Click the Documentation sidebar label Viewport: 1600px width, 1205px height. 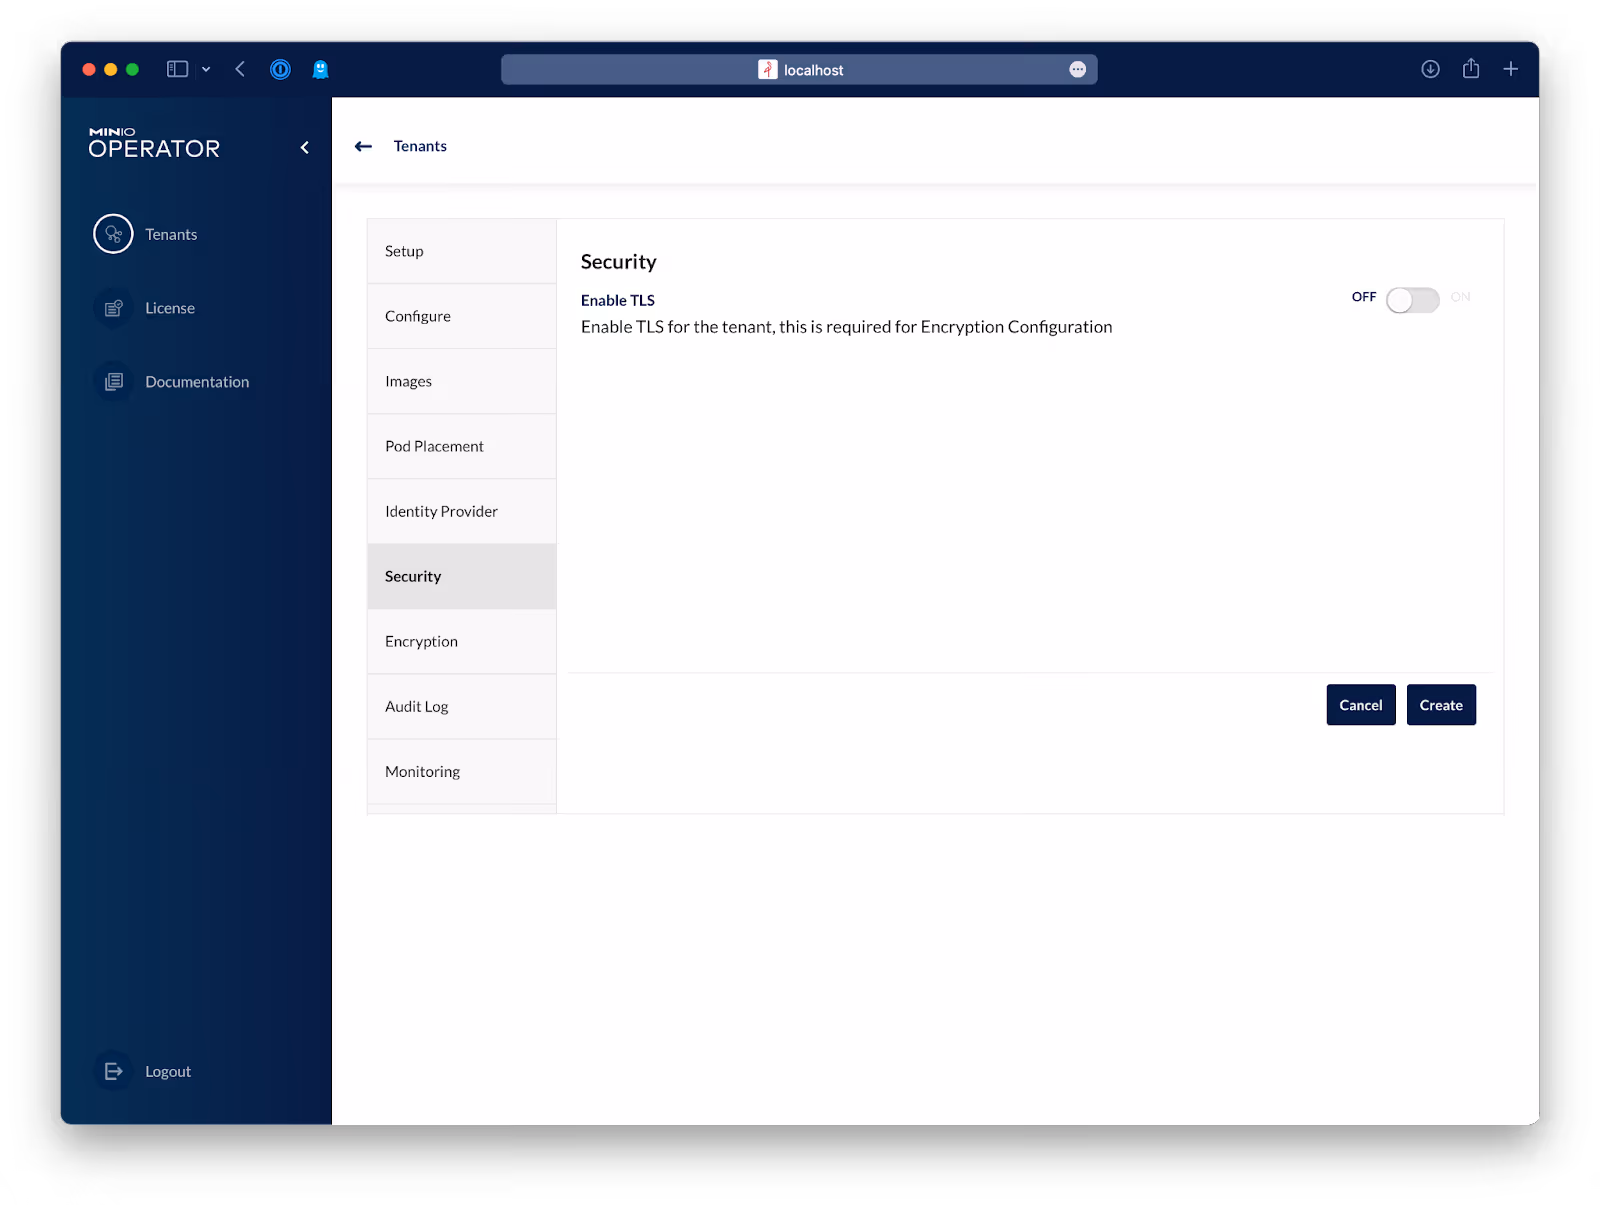tap(197, 382)
